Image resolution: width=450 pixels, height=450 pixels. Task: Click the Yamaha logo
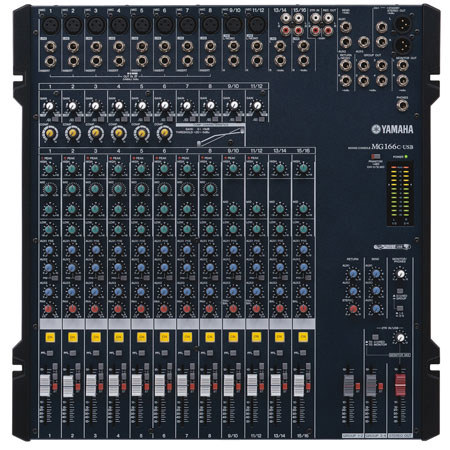[x=392, y=129]
